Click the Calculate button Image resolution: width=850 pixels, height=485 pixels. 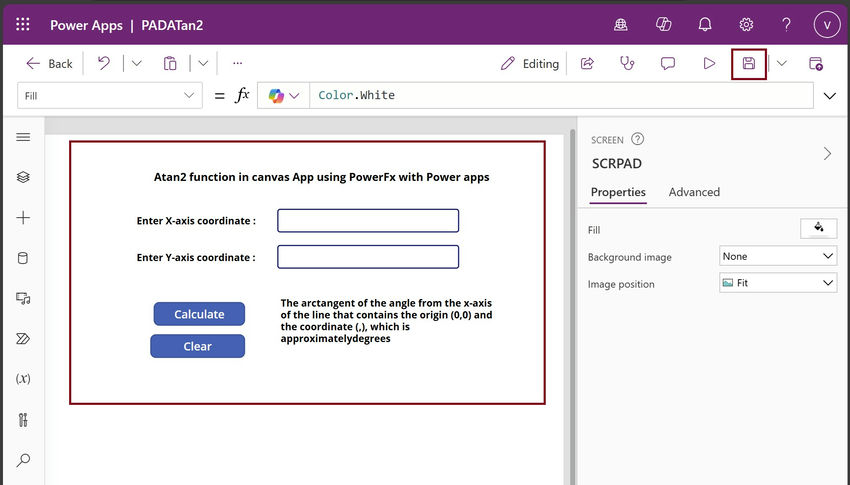click(x=199, y=314)
